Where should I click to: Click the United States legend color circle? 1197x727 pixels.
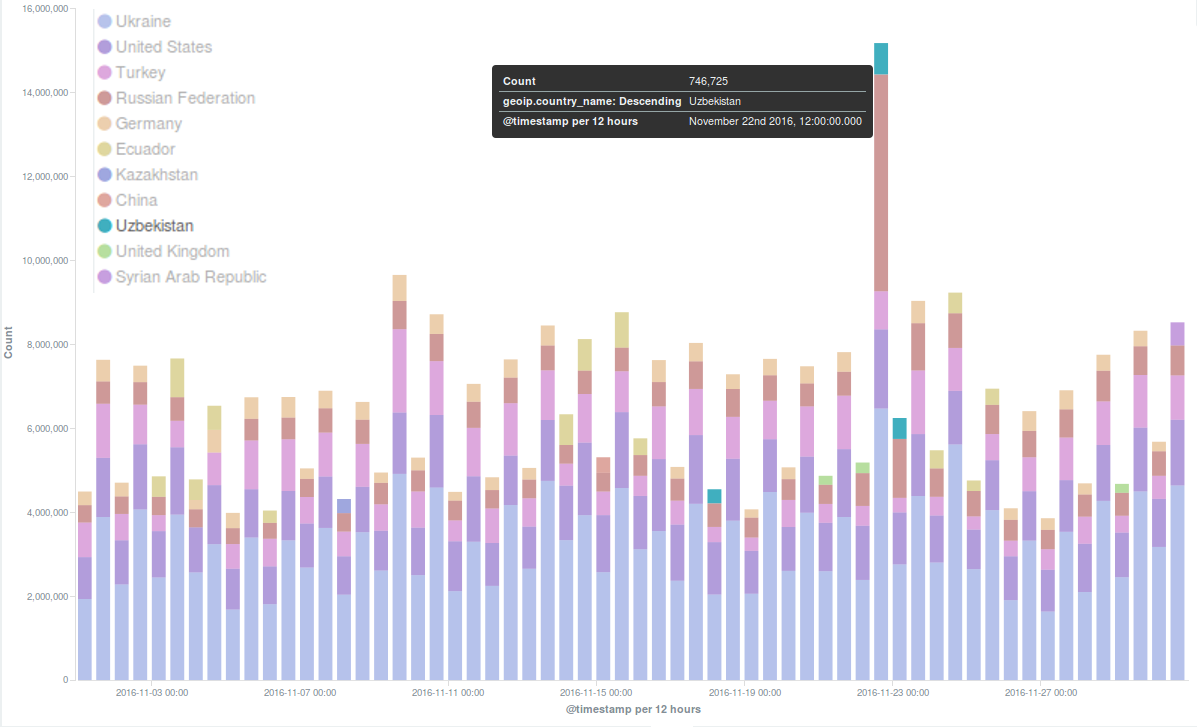point(104,47)
